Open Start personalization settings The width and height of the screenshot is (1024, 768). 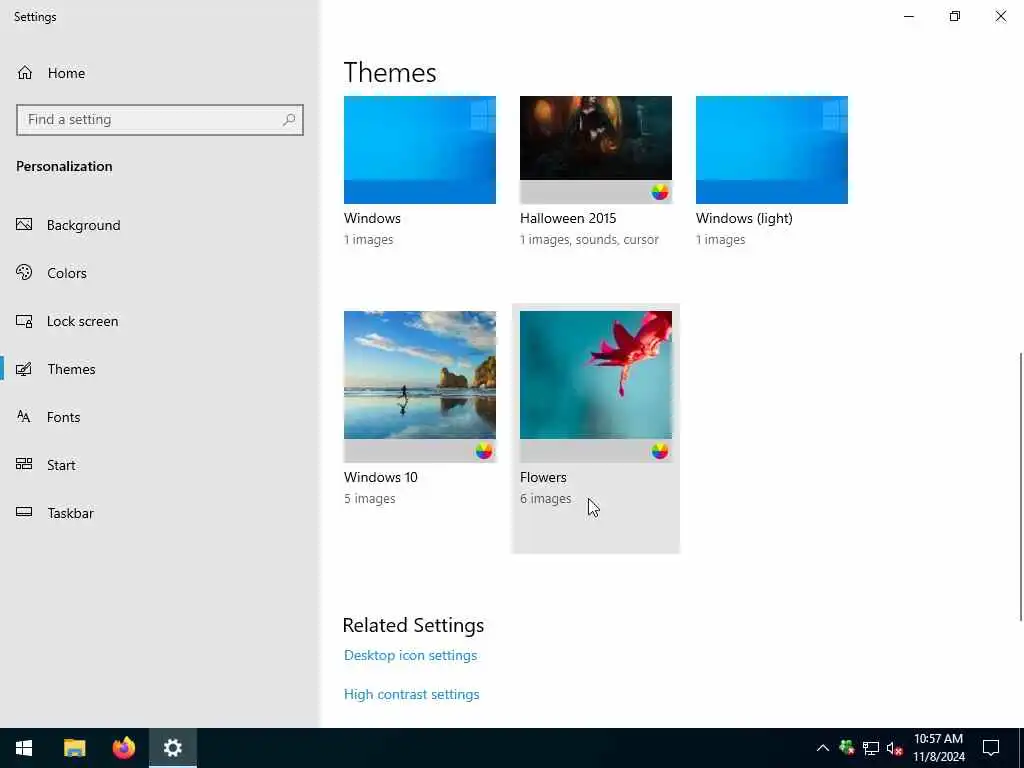[61, 465]
